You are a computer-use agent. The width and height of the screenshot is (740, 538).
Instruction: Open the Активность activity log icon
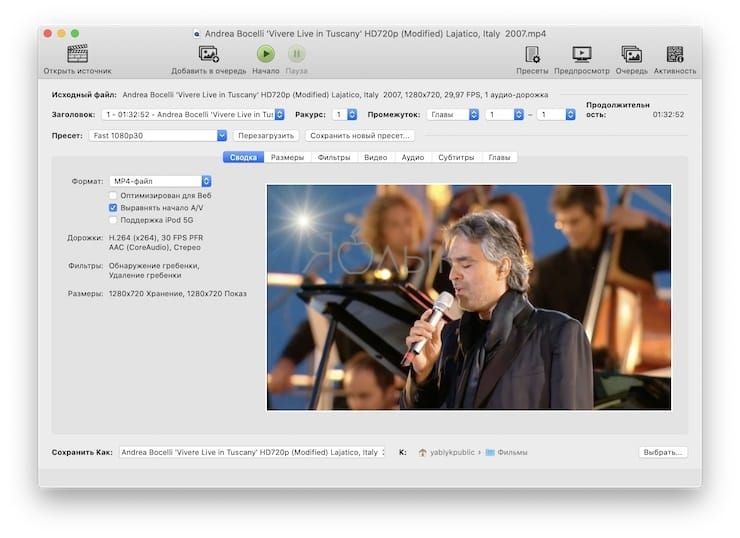point(675,54)
